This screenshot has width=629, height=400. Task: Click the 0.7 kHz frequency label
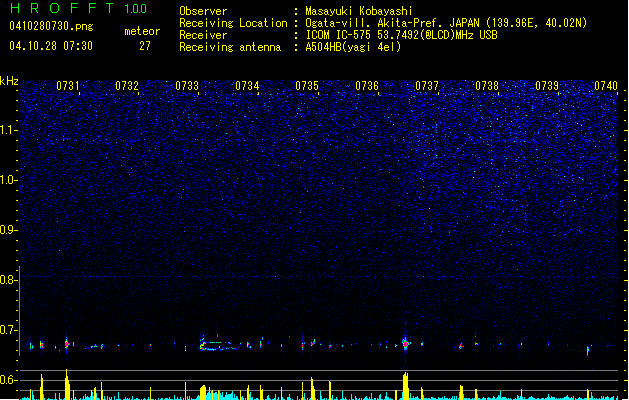(x=8, y=330)
